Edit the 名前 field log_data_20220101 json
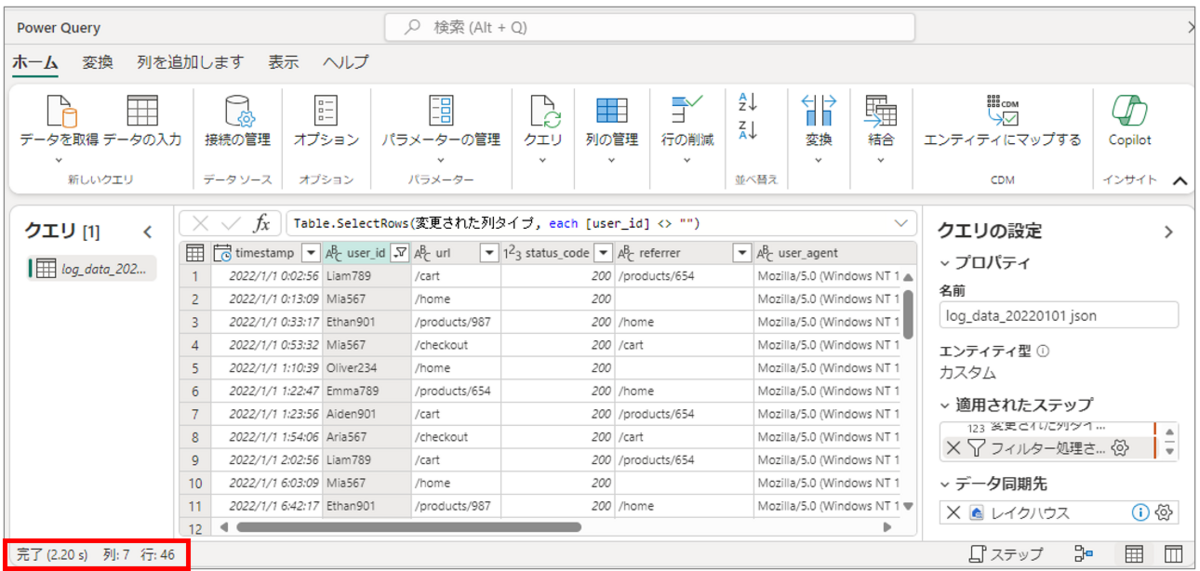This screenshot has height=571, width=1200. click(1059, 315)
